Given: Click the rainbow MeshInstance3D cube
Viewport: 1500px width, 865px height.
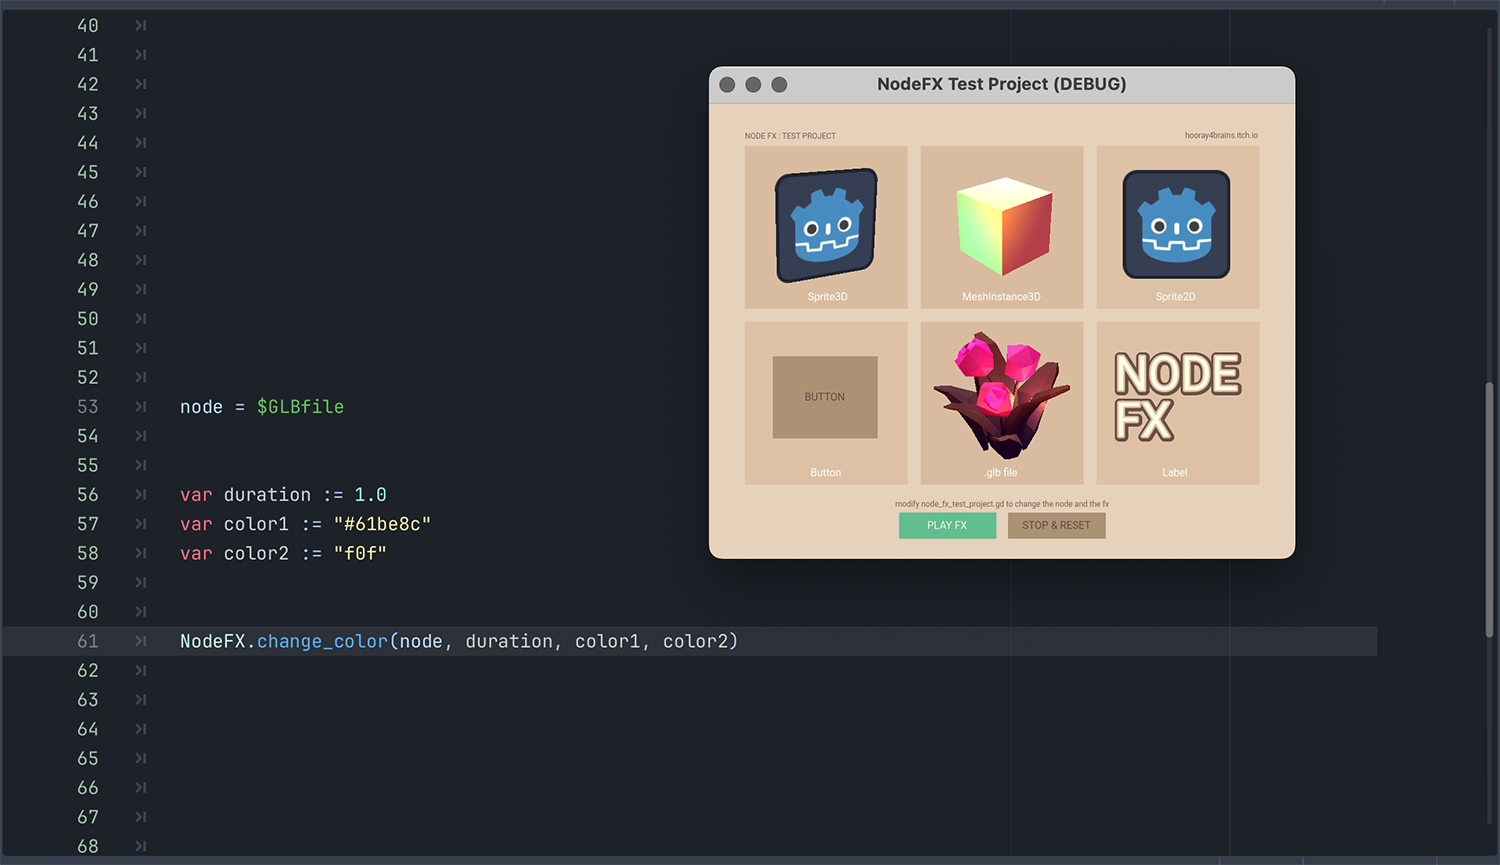Looking at the screenshot, I should [x=1003, y=226].
